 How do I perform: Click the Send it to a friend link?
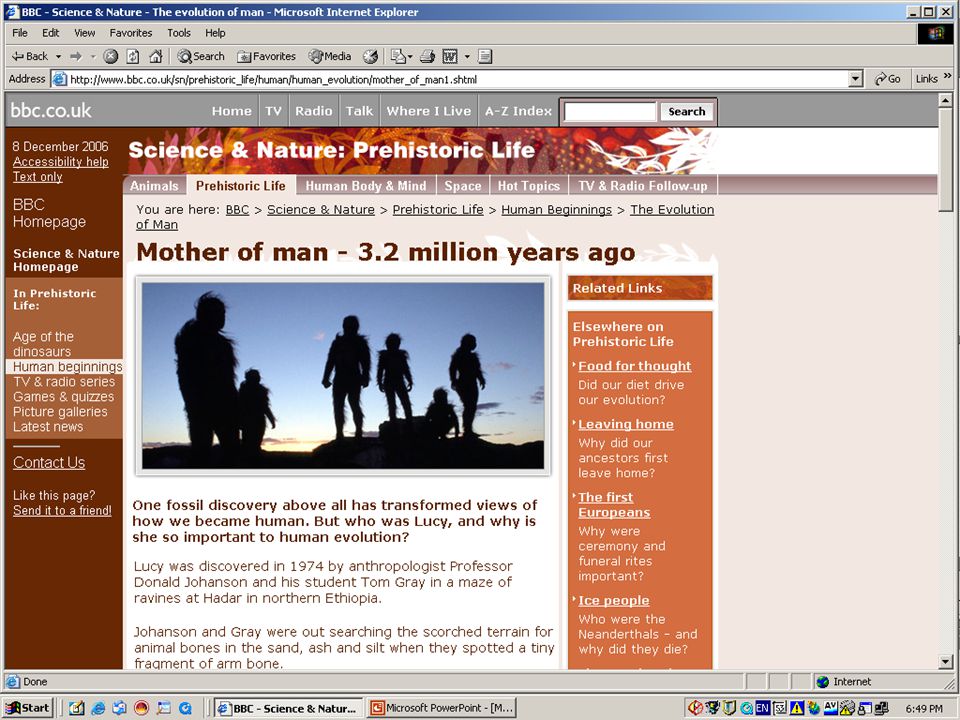click(x=62, y=511)
